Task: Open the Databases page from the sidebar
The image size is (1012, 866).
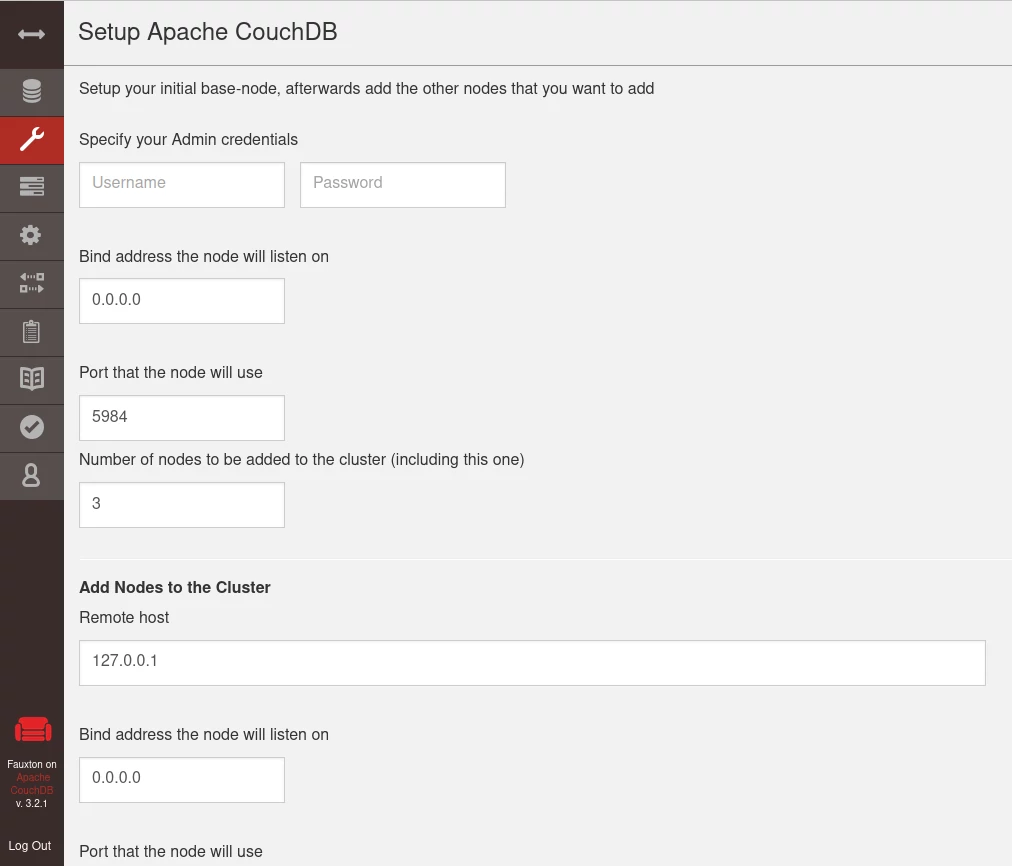Action: click(x=31, y=93)
